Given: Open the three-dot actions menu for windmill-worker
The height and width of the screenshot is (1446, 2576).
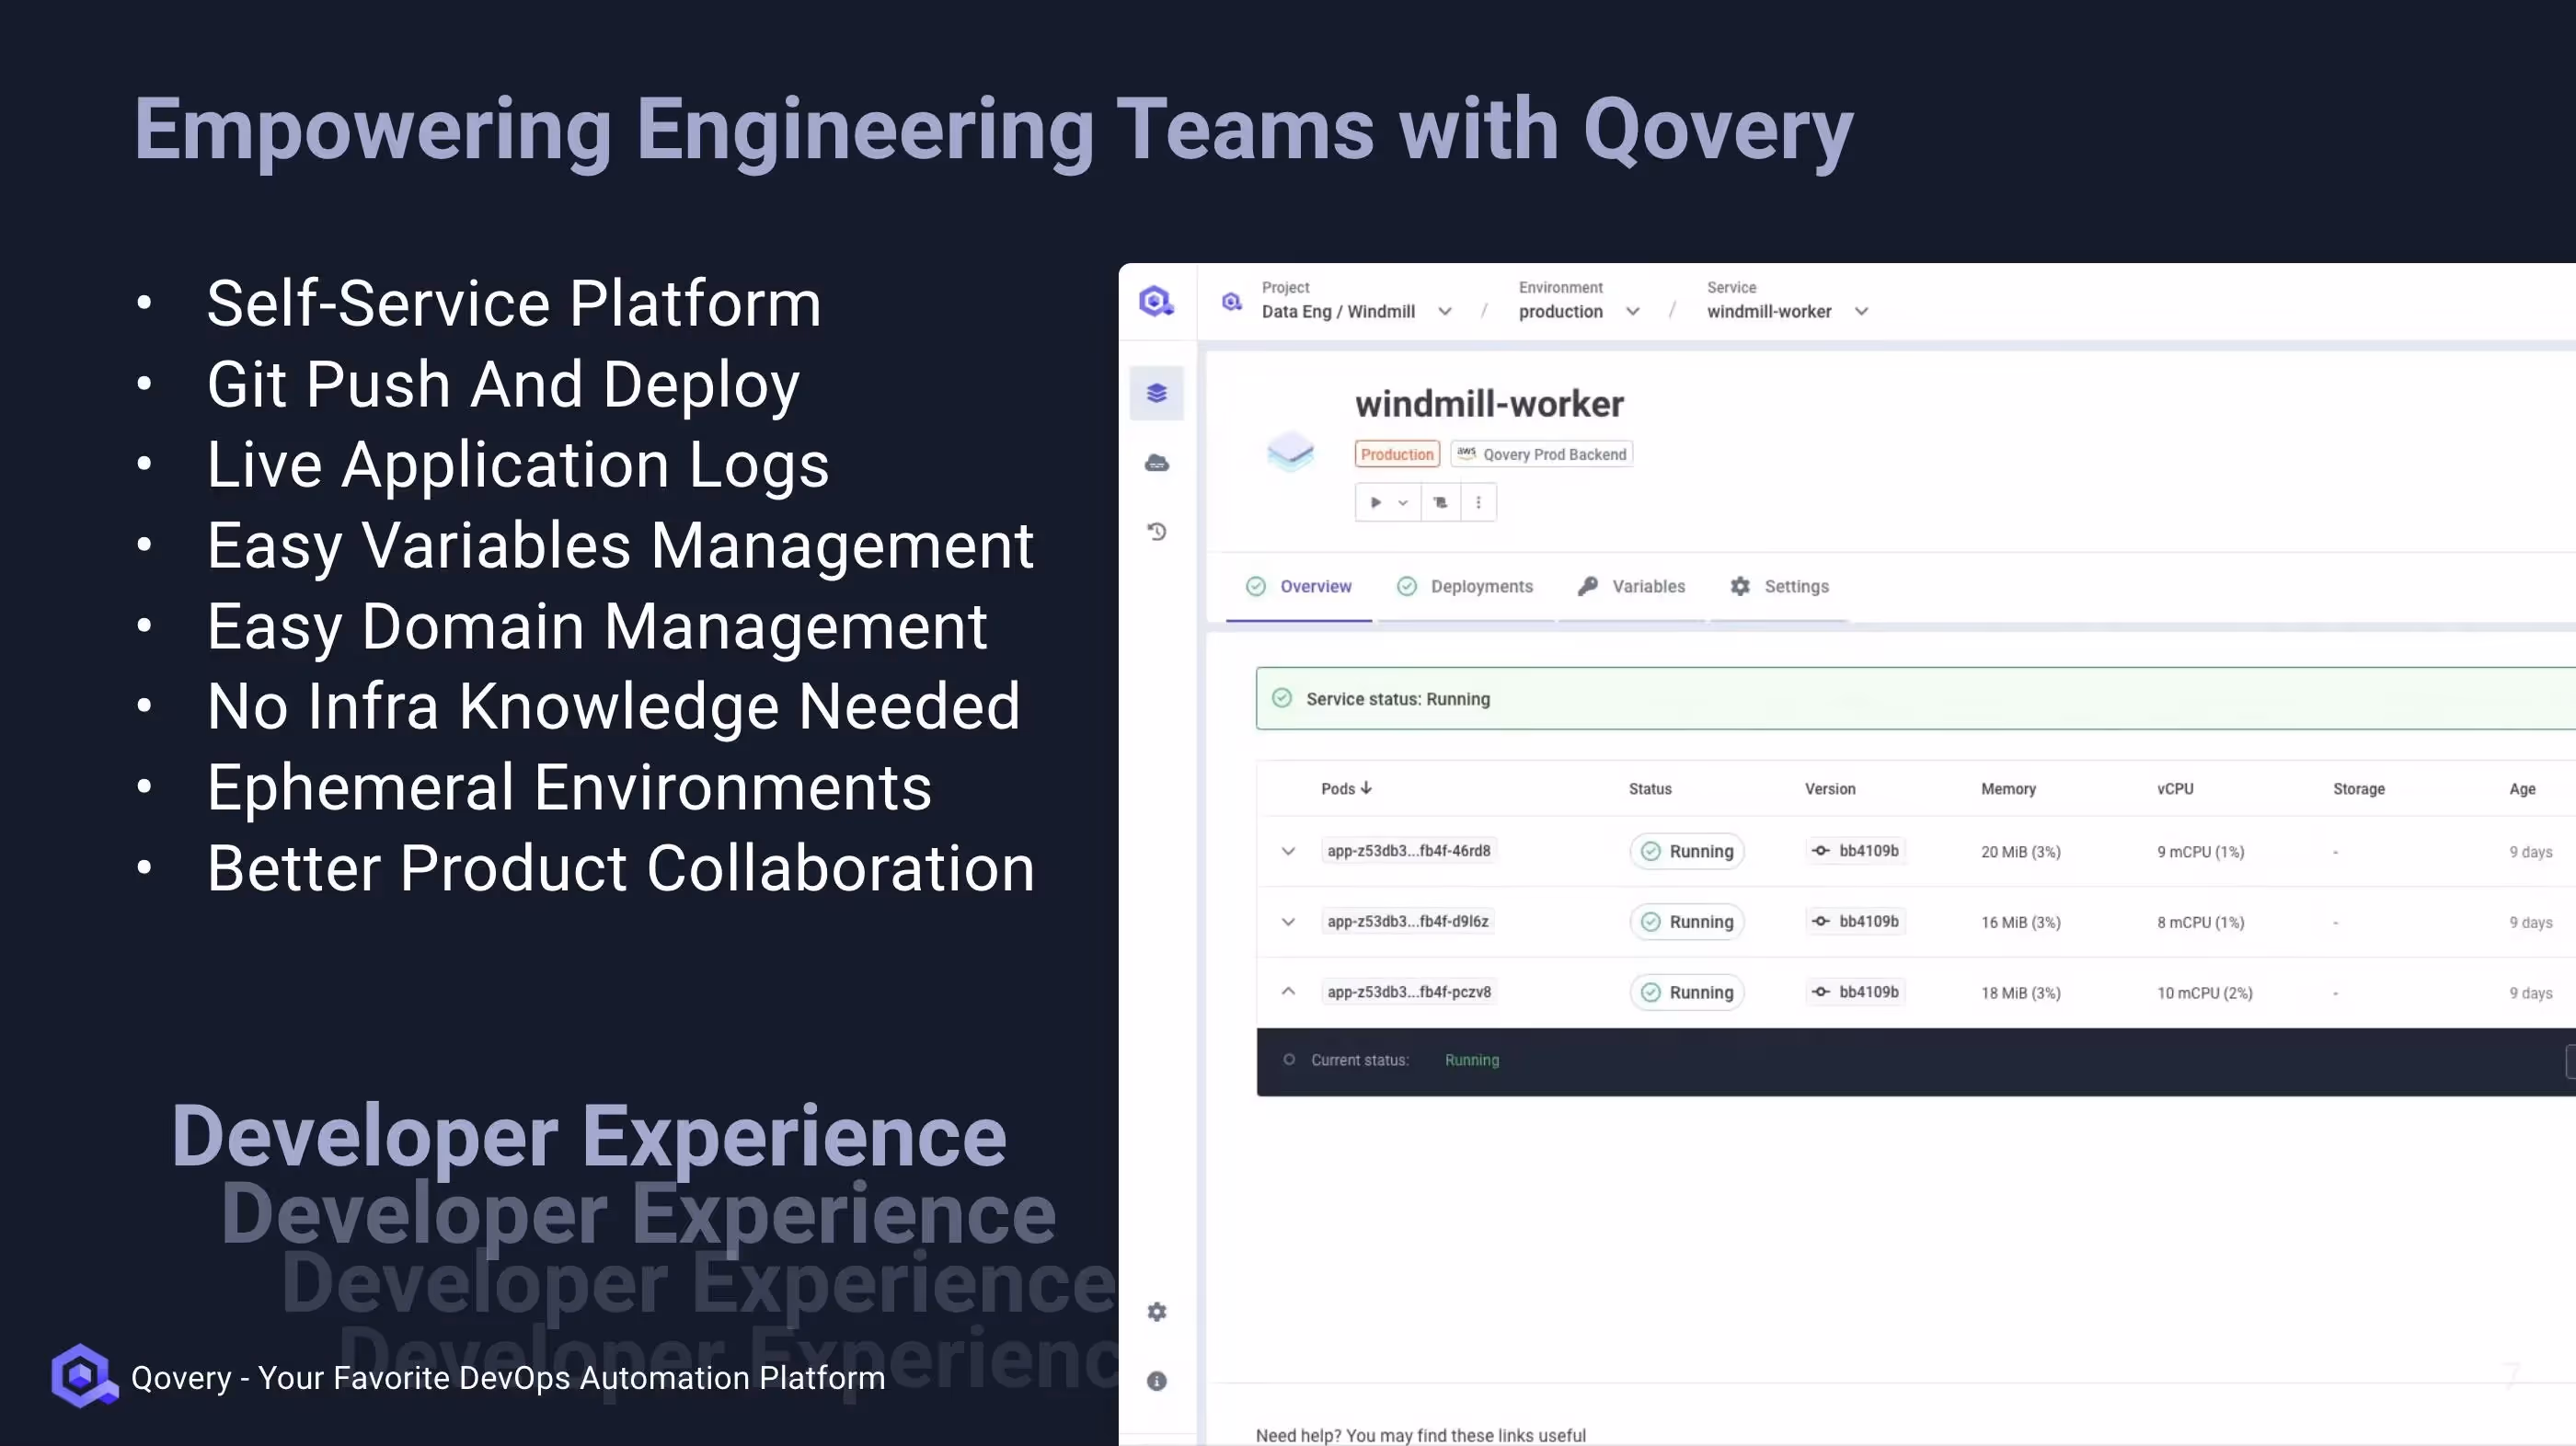Looking at the screenshot, I should point(1478,502).
